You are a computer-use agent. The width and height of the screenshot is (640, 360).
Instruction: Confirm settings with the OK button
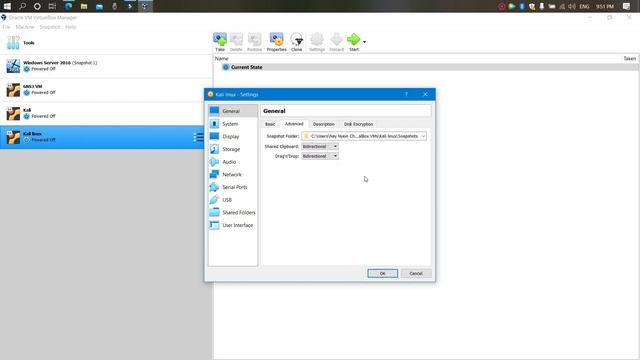pyautogui.click(x=382, y=273)
